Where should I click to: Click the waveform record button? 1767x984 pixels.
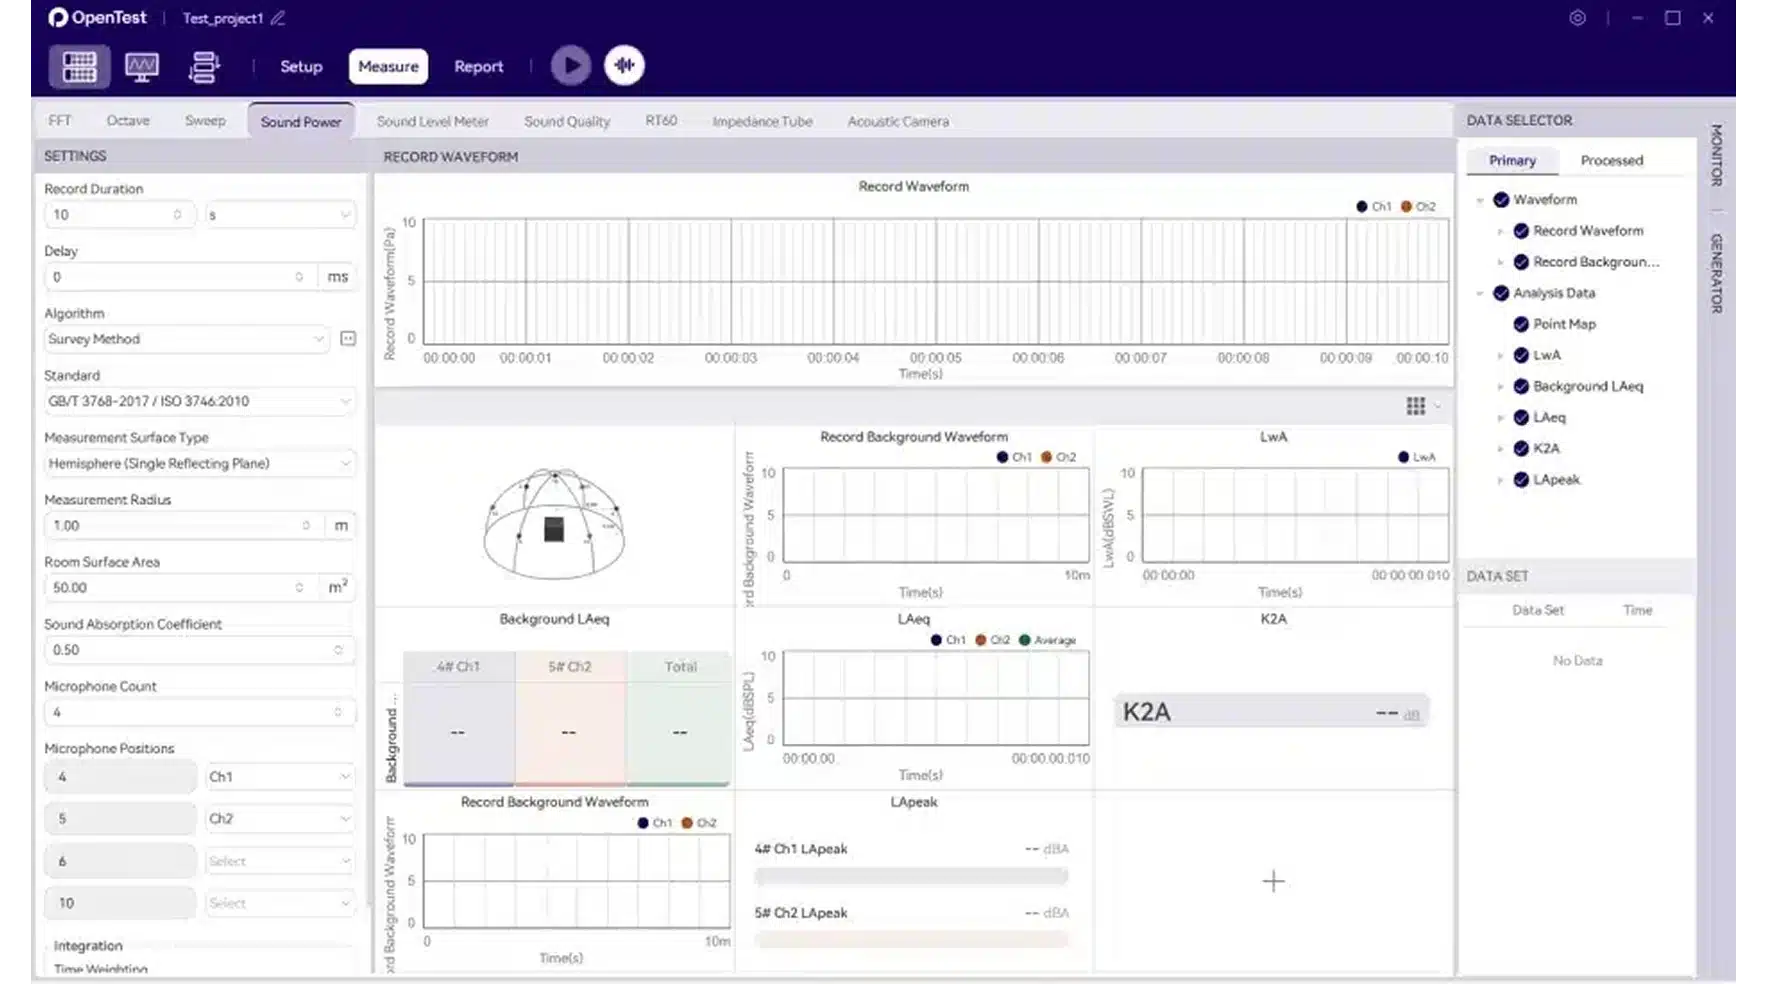(624, 66)
